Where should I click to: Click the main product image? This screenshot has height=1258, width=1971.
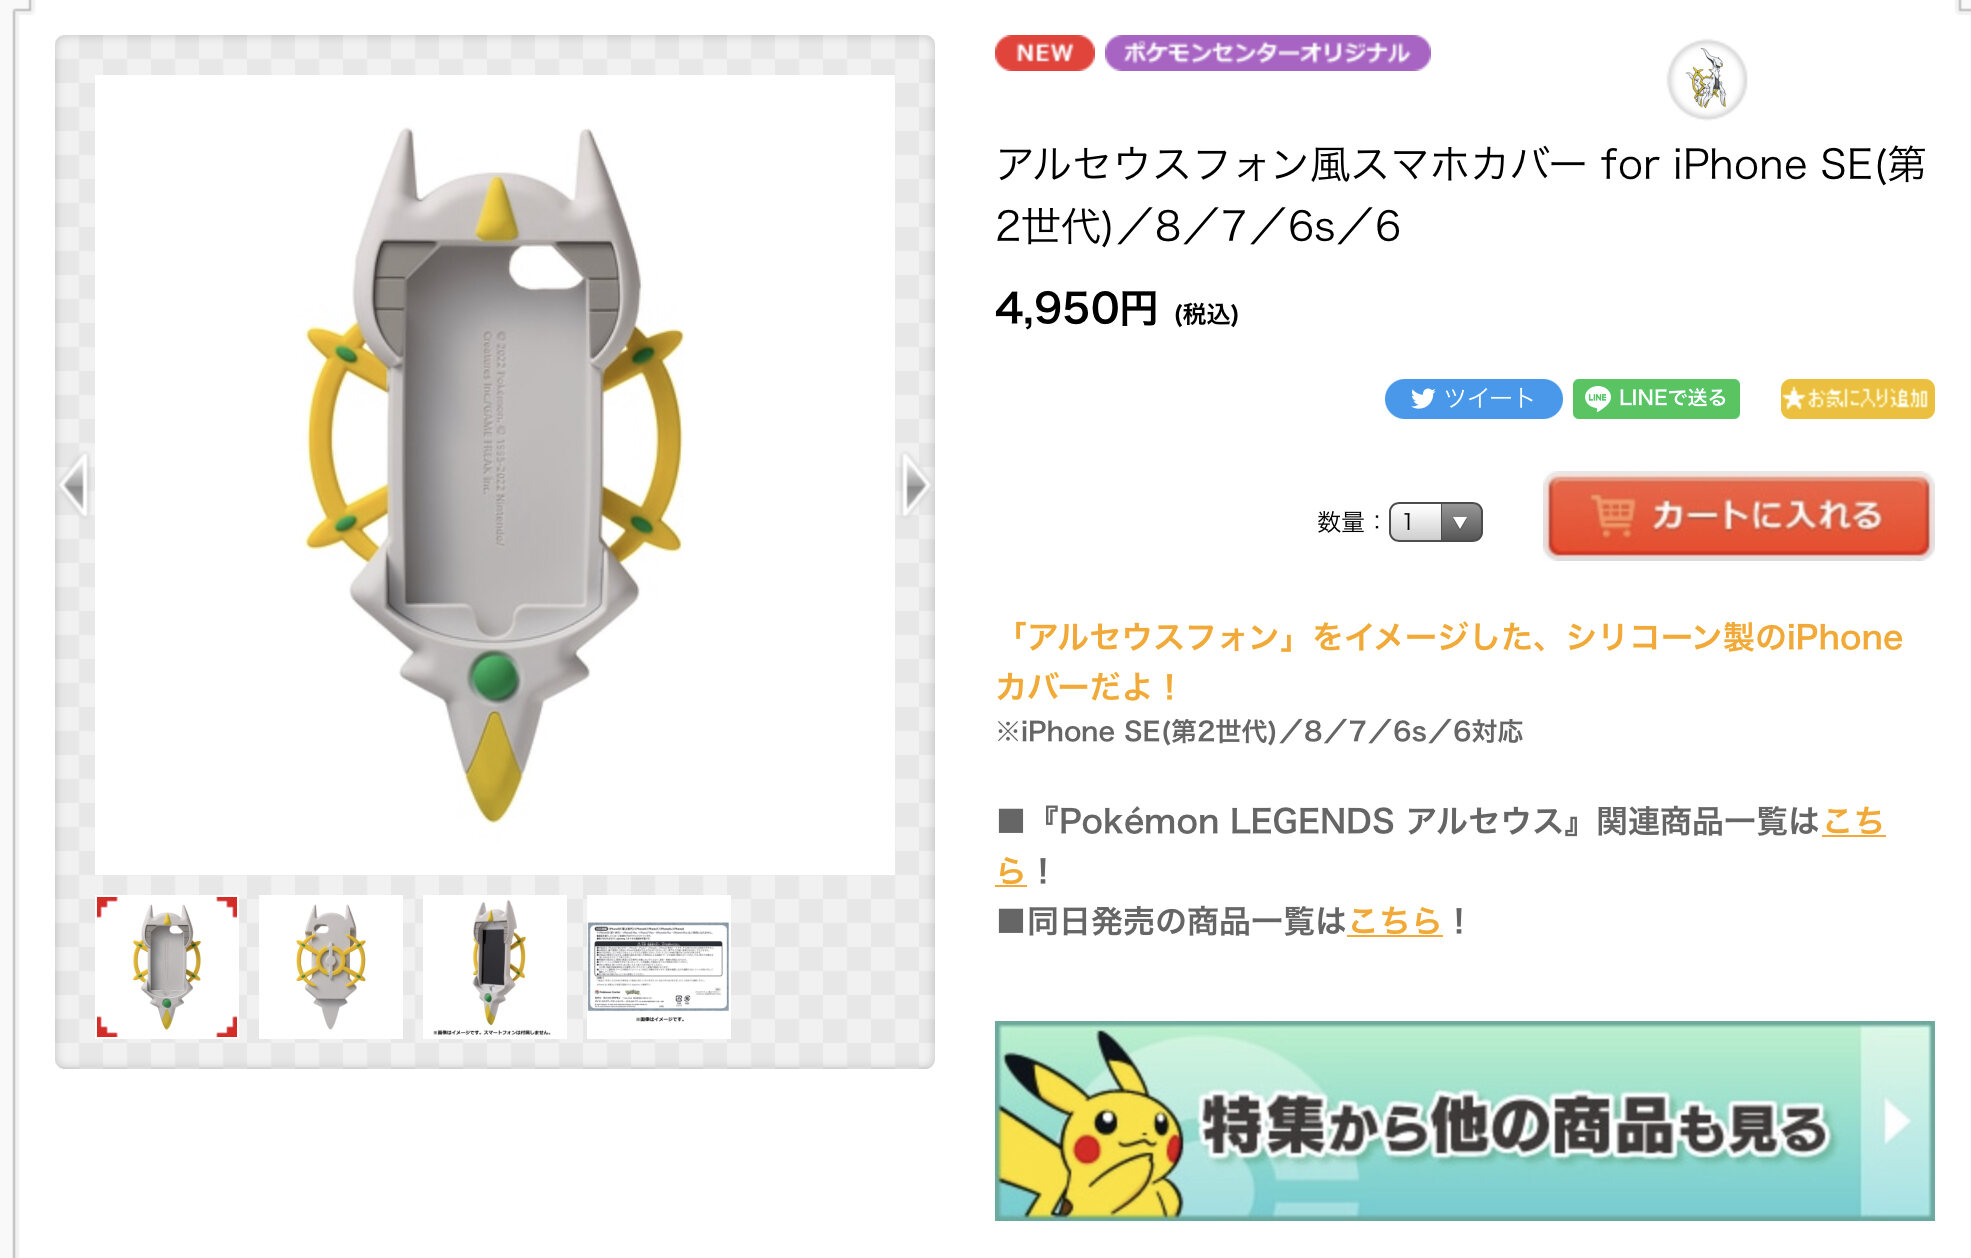click(x=495, y=475)
